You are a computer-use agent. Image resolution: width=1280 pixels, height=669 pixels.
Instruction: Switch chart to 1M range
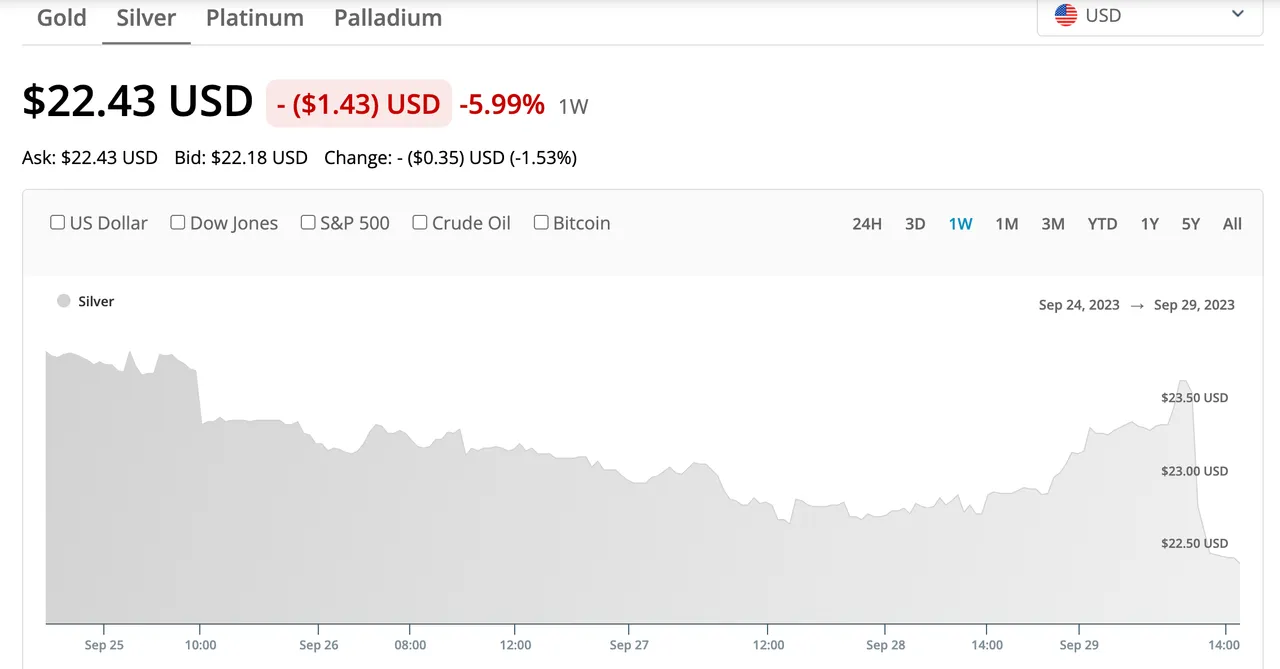pyautogui.click(x=1007, y=224)
